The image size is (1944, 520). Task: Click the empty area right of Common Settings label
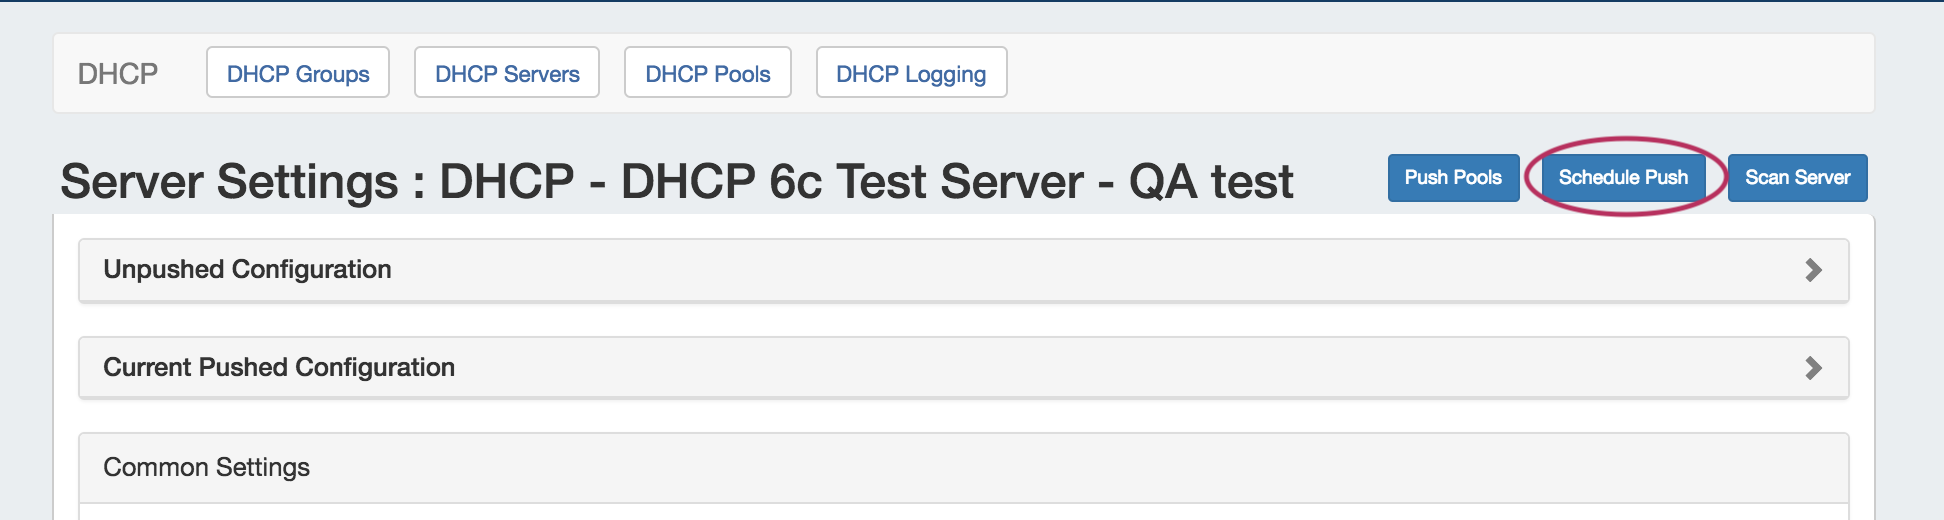point(1000,467)
